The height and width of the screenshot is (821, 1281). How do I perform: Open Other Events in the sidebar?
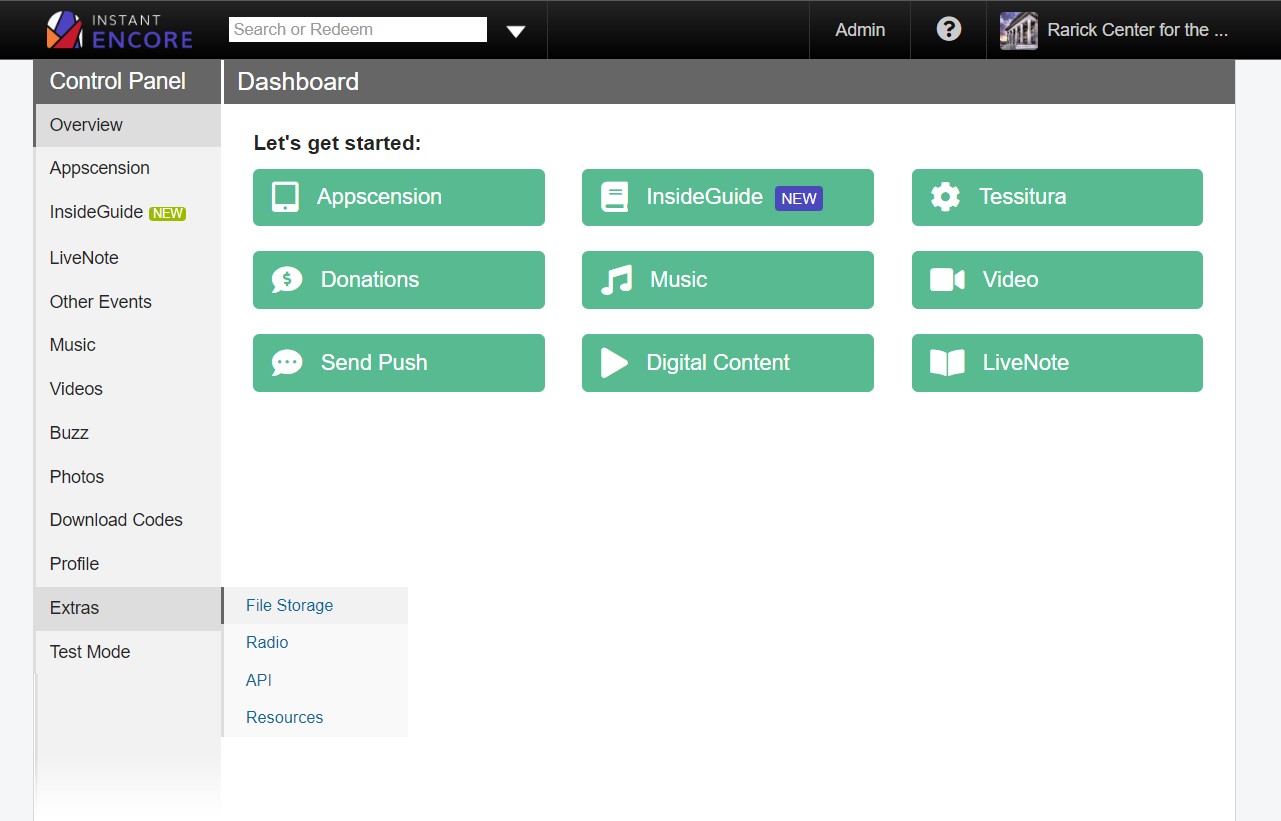(128, 302)
